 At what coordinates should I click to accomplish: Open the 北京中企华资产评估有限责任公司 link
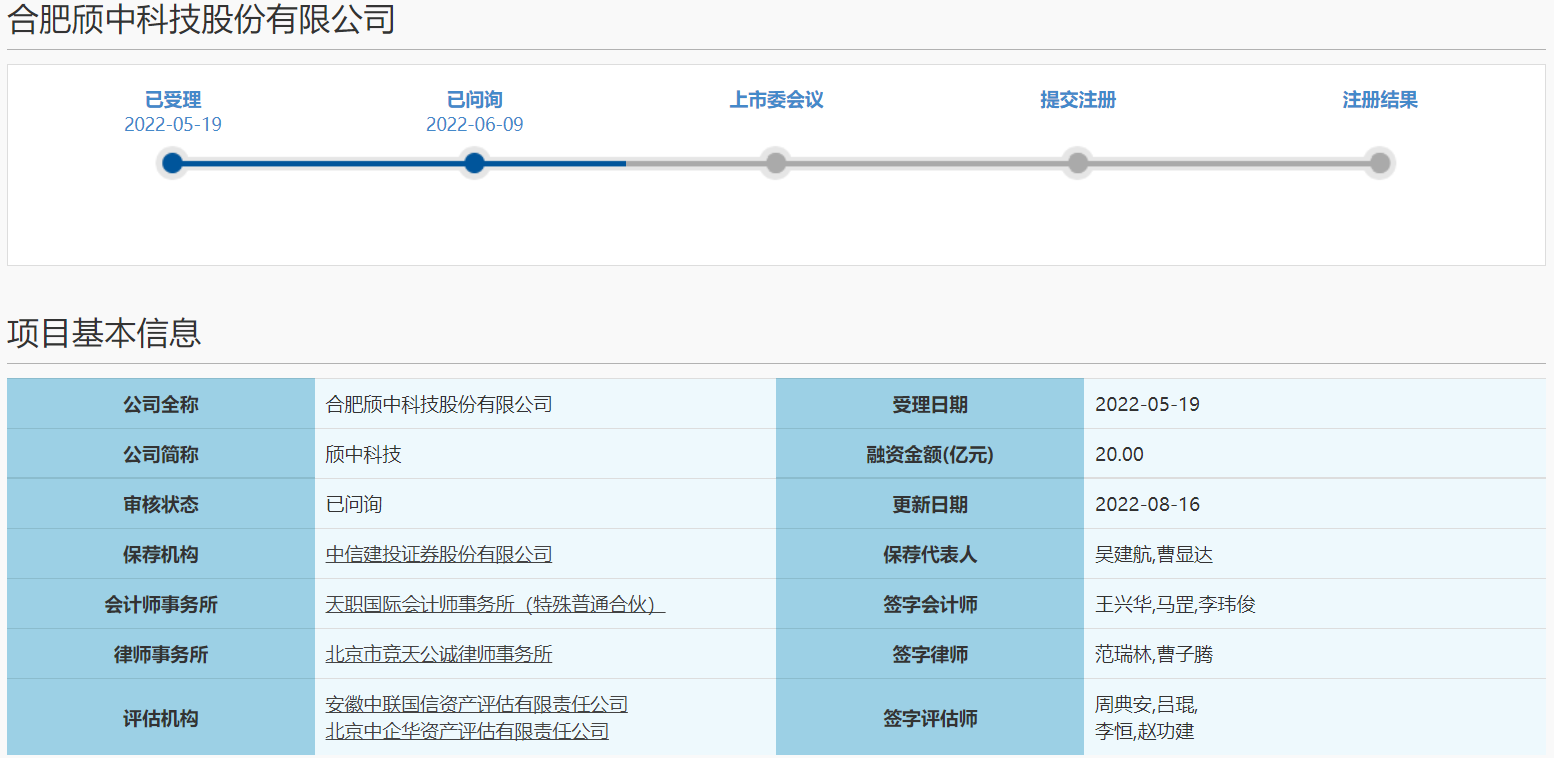coord(467,731)
